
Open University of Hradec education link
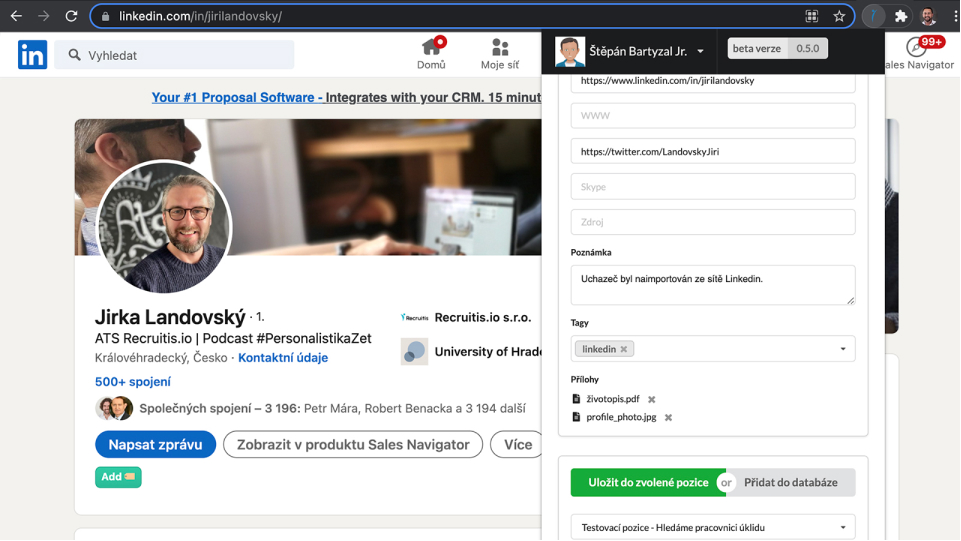click(488, 352)
